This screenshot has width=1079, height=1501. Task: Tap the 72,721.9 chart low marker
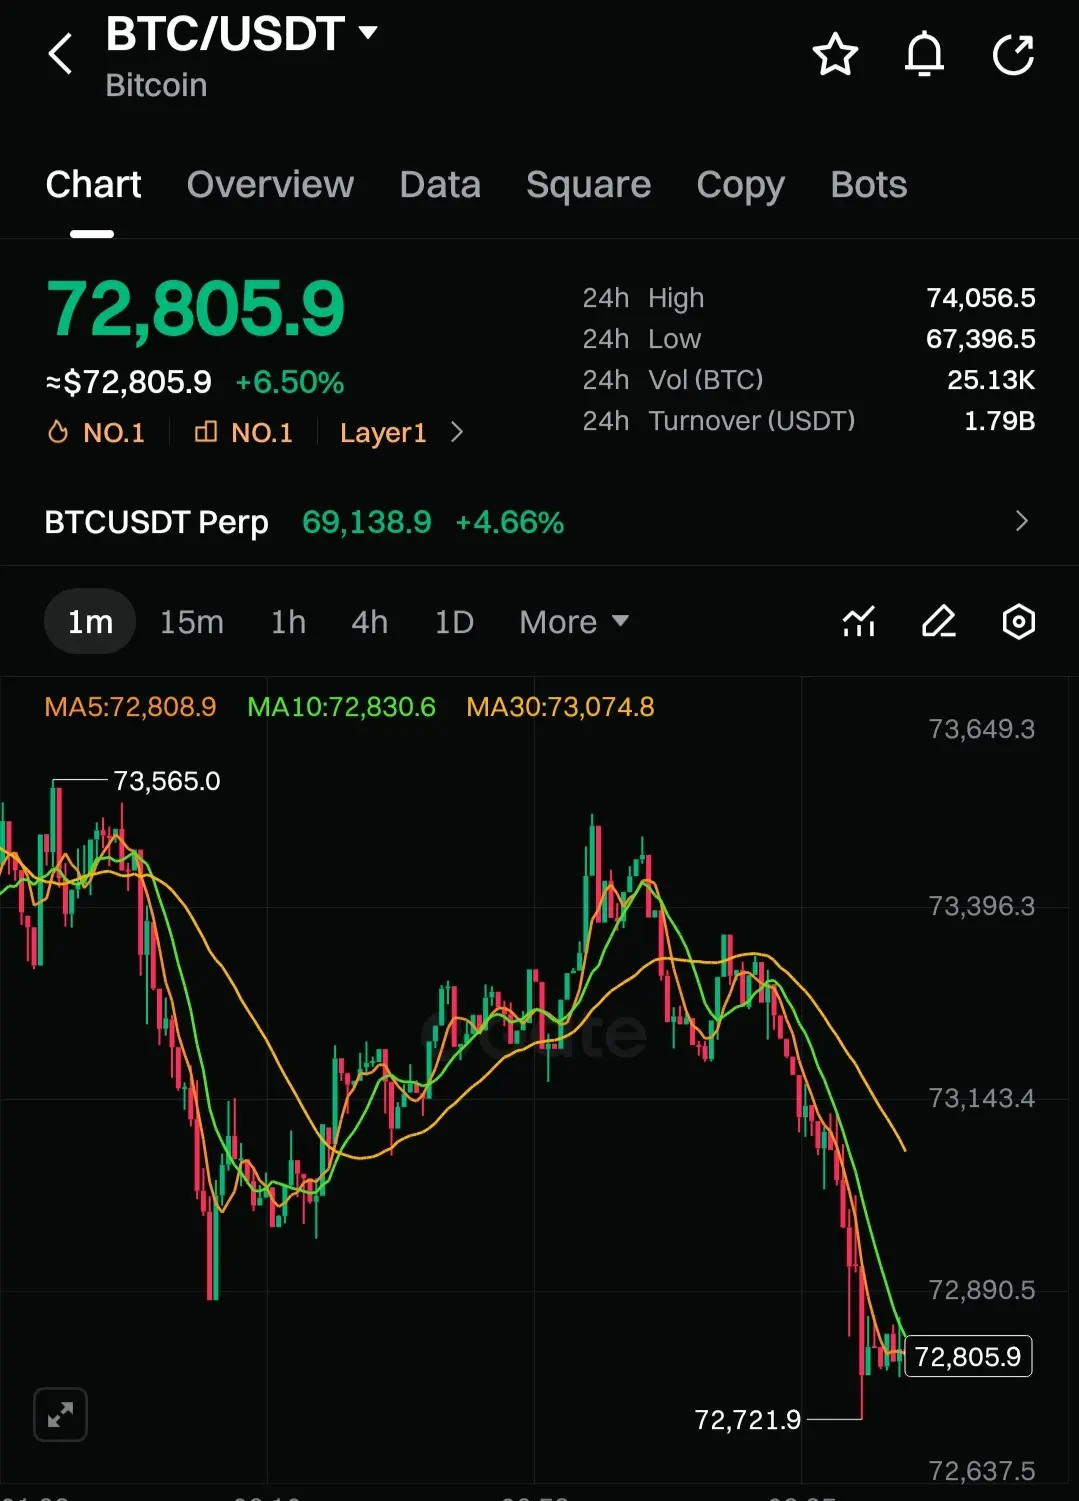[748, 1420]
